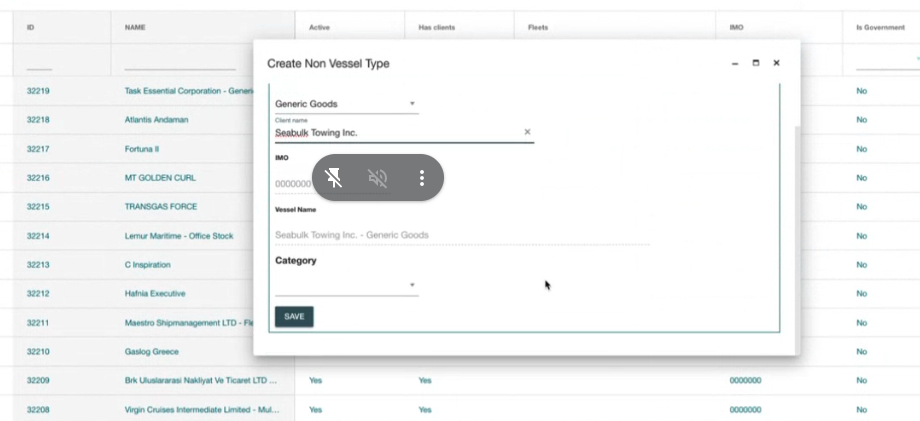Open the Fortuna II vessel

point(142,149)
